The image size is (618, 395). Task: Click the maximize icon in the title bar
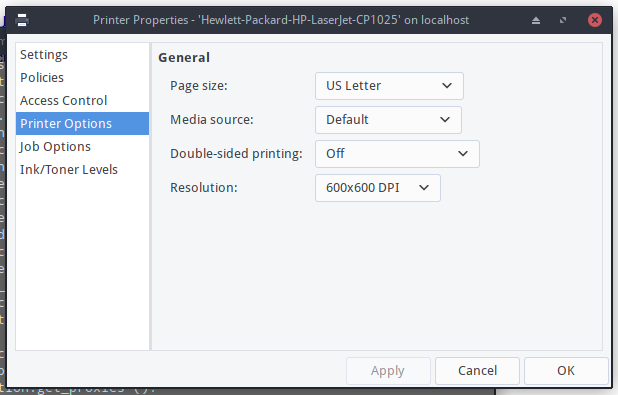(563, 20)
